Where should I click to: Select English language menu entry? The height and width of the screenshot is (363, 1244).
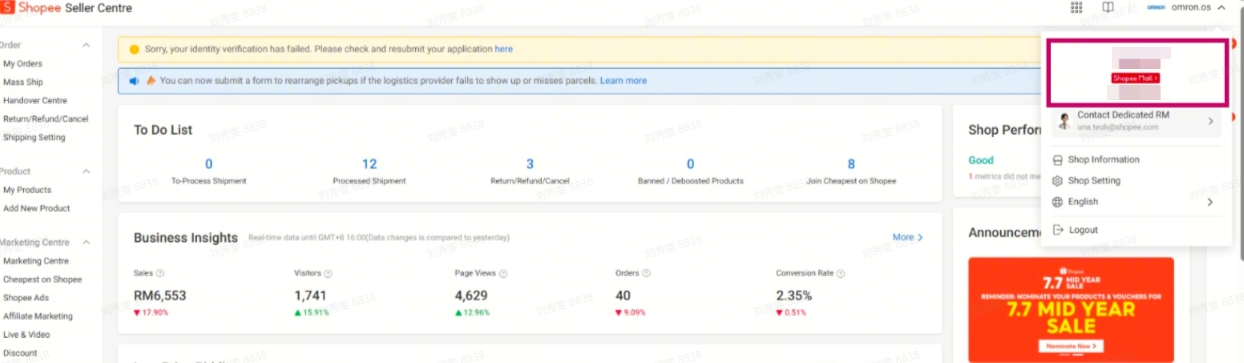pos(1136,202)
